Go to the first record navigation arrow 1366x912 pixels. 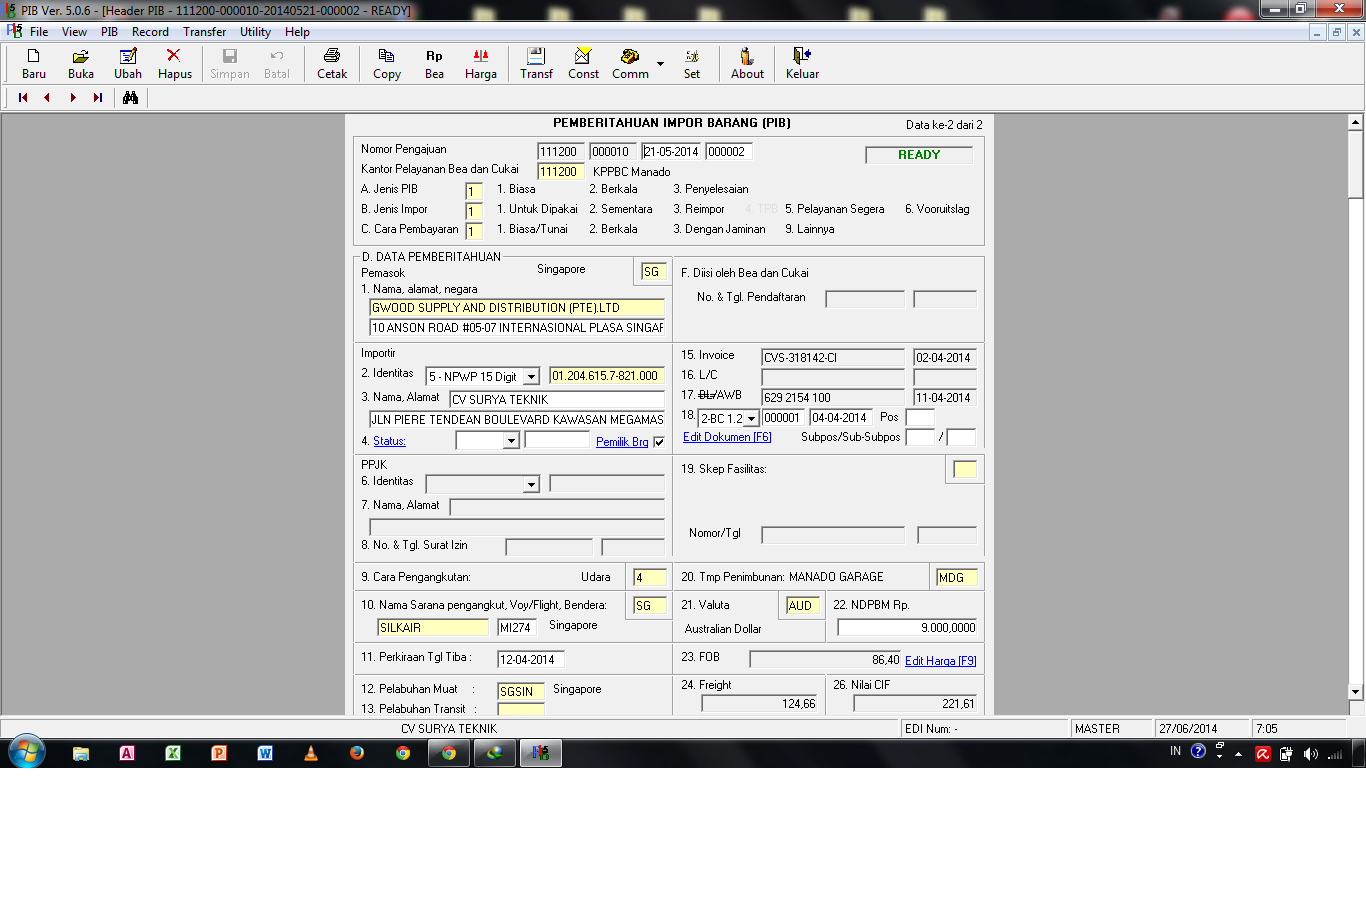[x=23, y=97]
